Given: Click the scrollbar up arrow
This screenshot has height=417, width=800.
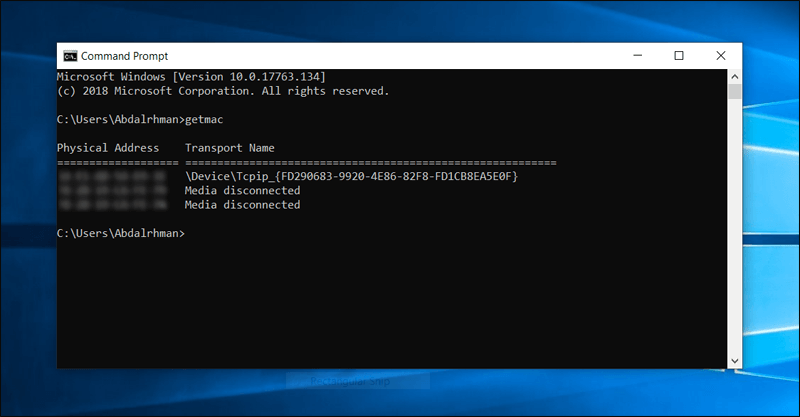Looking at the screenshot, I should coord(735,77).
